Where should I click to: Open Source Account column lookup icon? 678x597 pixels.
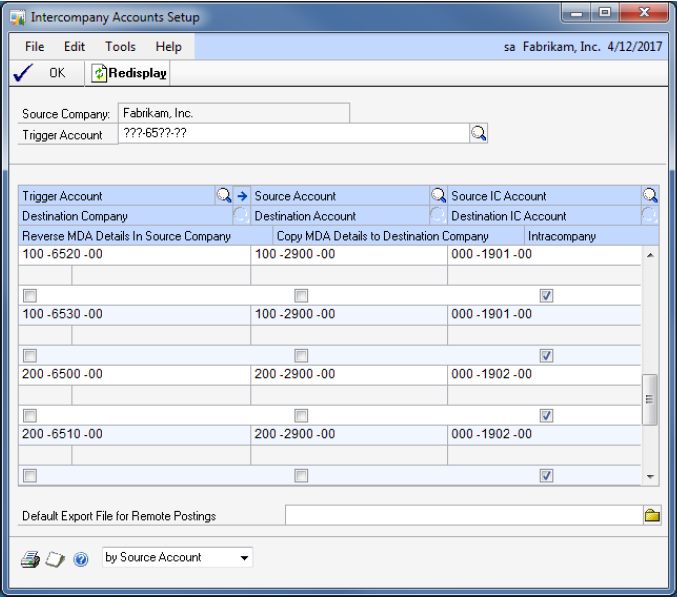click(x=438, y=196)
